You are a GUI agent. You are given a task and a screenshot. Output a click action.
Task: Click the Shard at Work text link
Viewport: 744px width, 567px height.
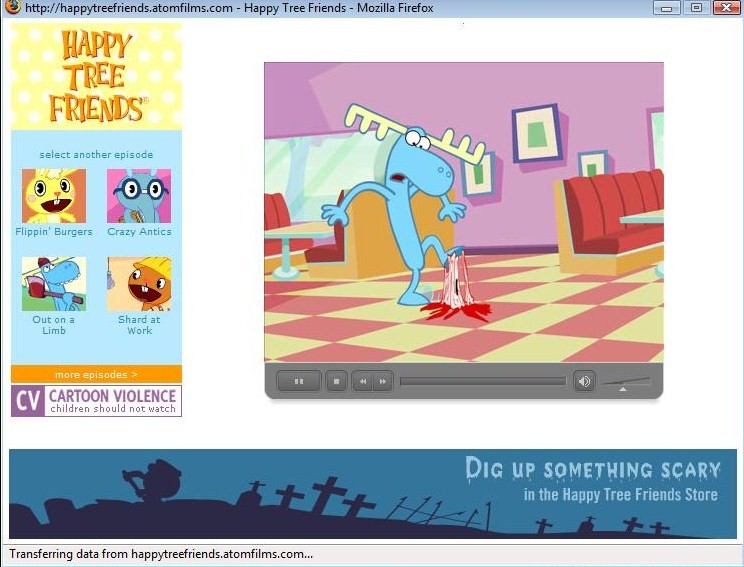pos(139,325)
